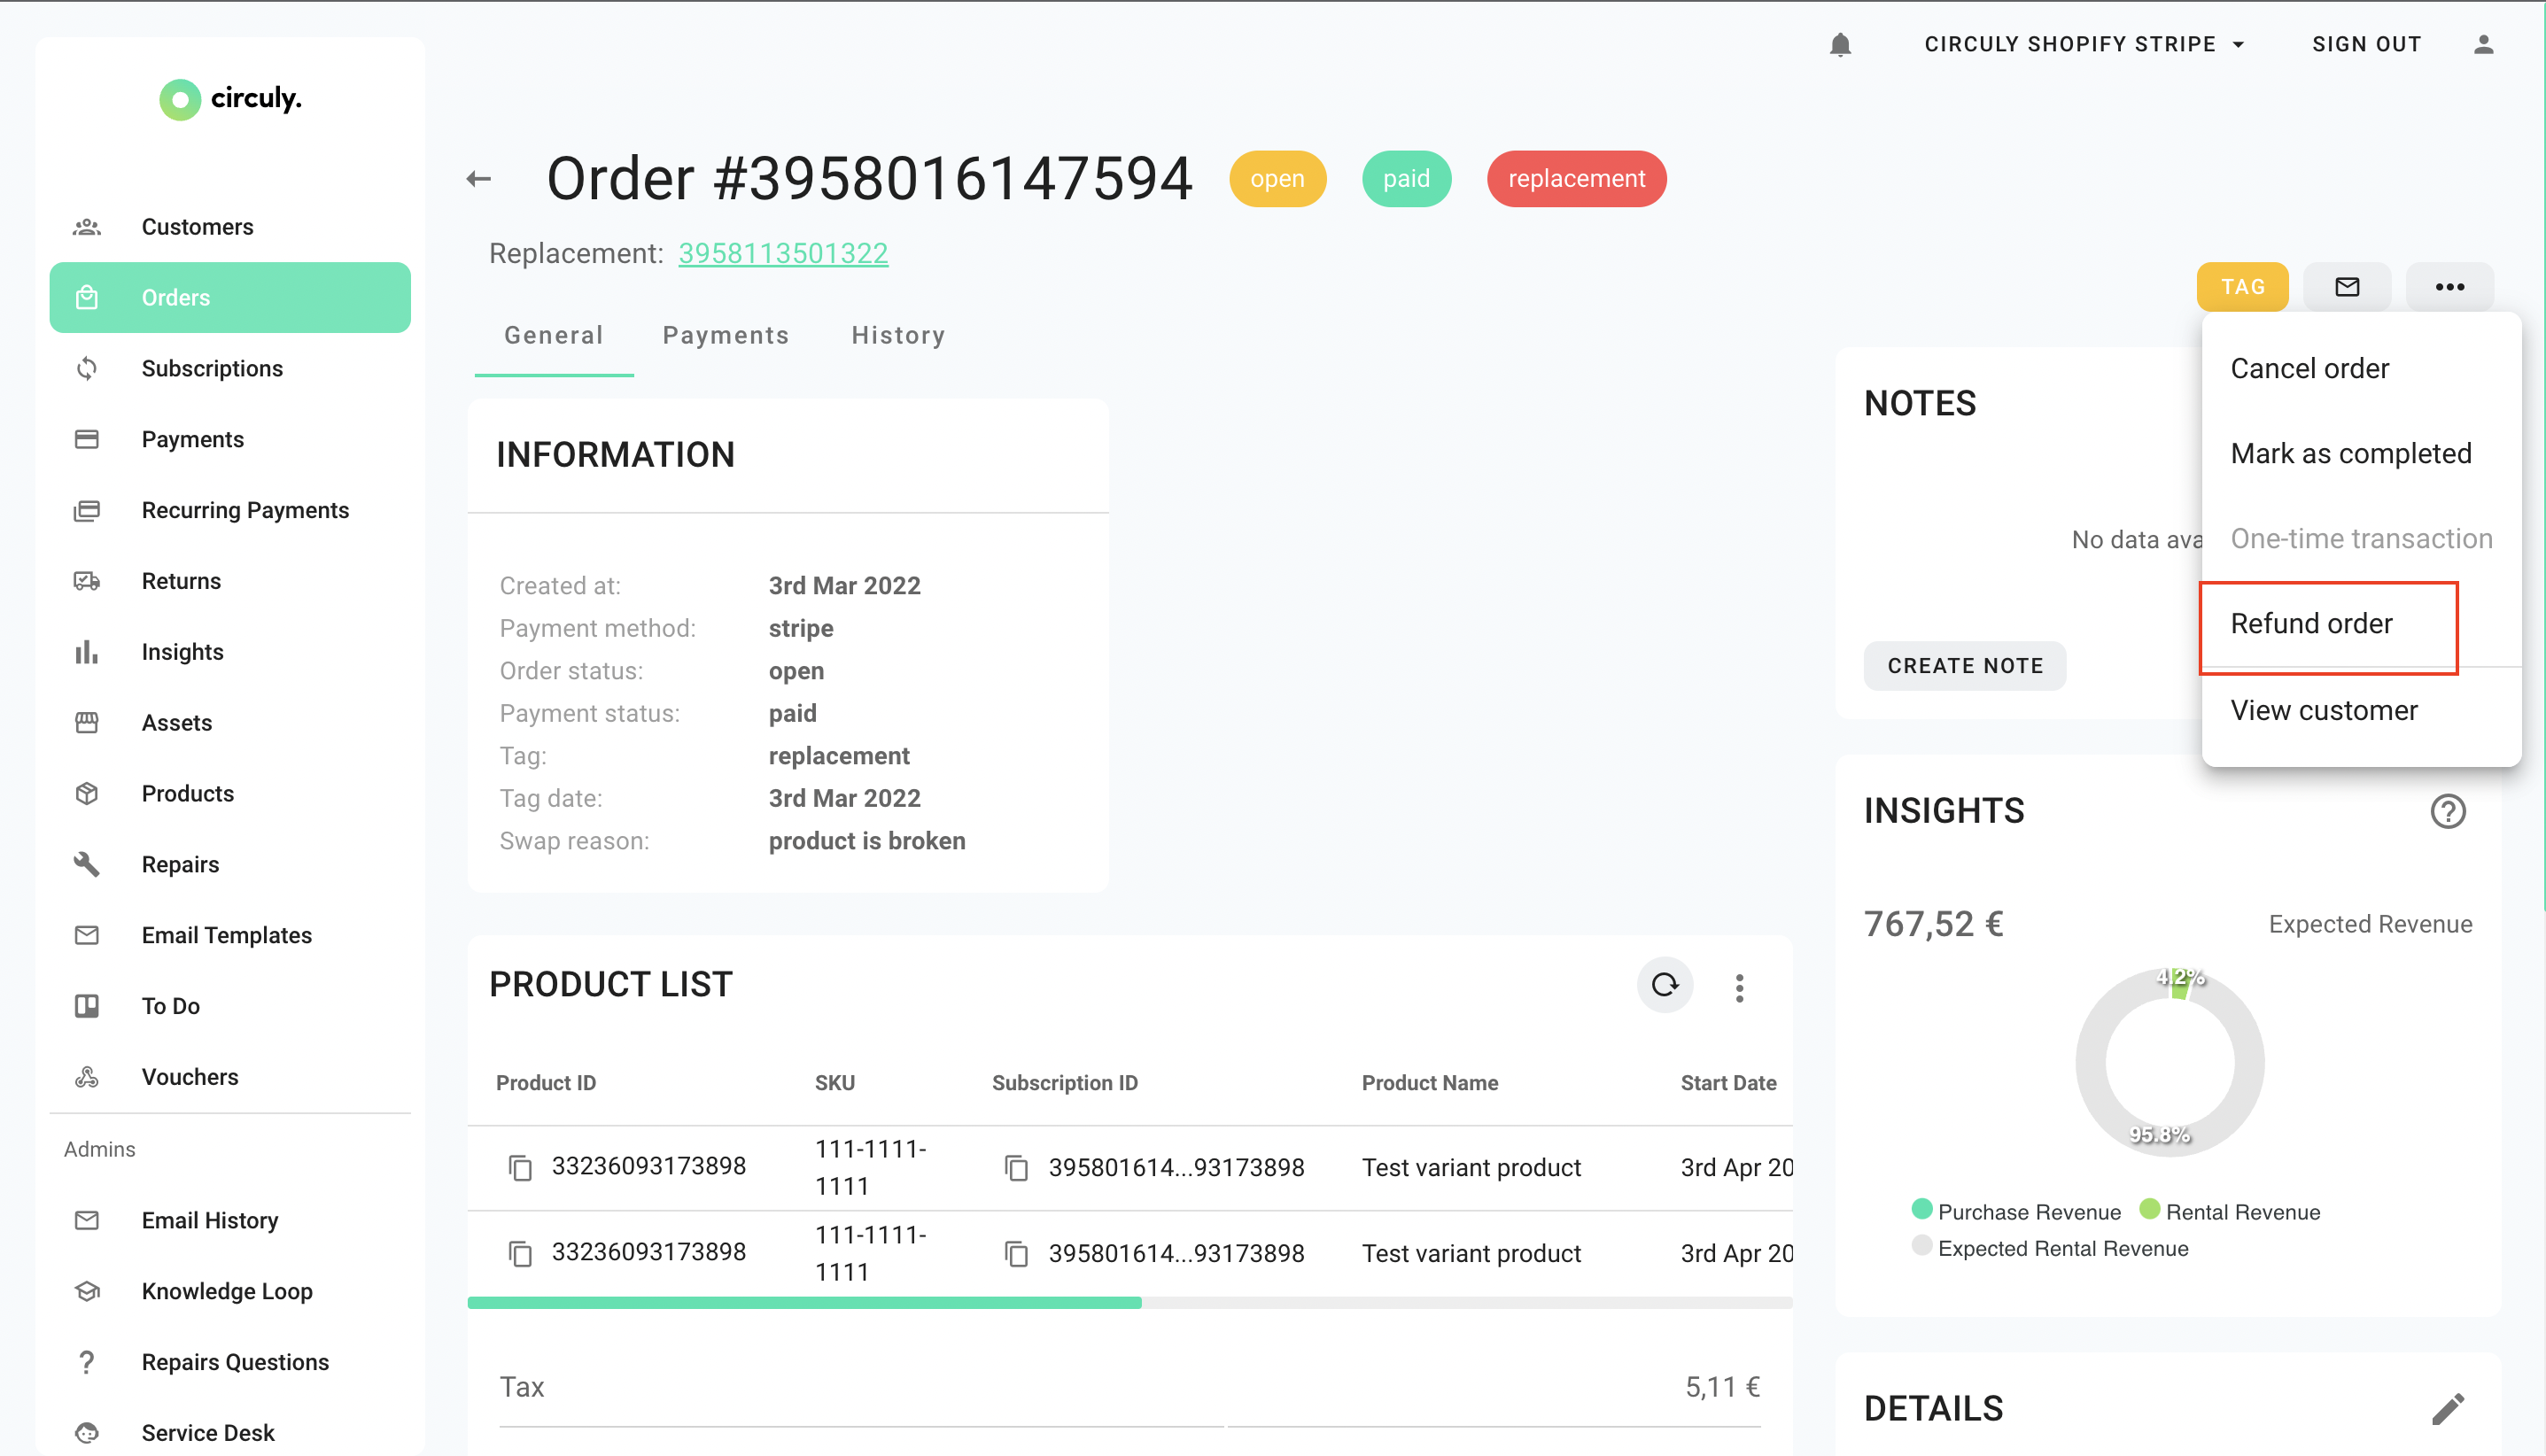Click One-time transaction menu item

(2360, 538)
